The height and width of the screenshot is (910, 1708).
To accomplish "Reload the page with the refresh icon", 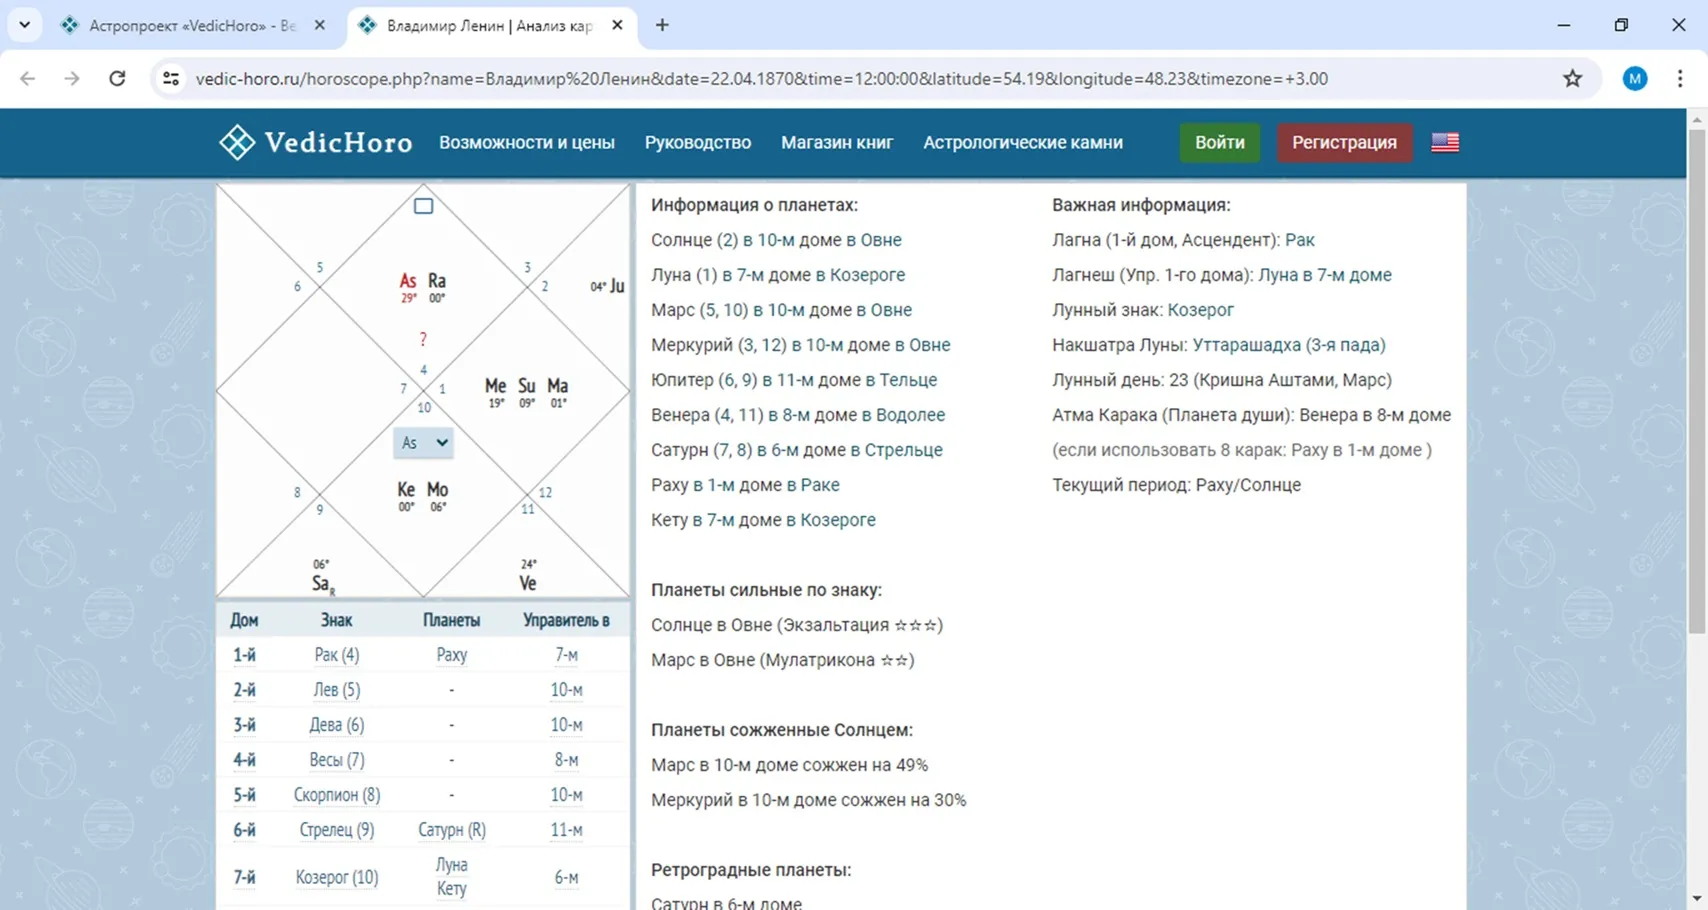I will point(117,79).
